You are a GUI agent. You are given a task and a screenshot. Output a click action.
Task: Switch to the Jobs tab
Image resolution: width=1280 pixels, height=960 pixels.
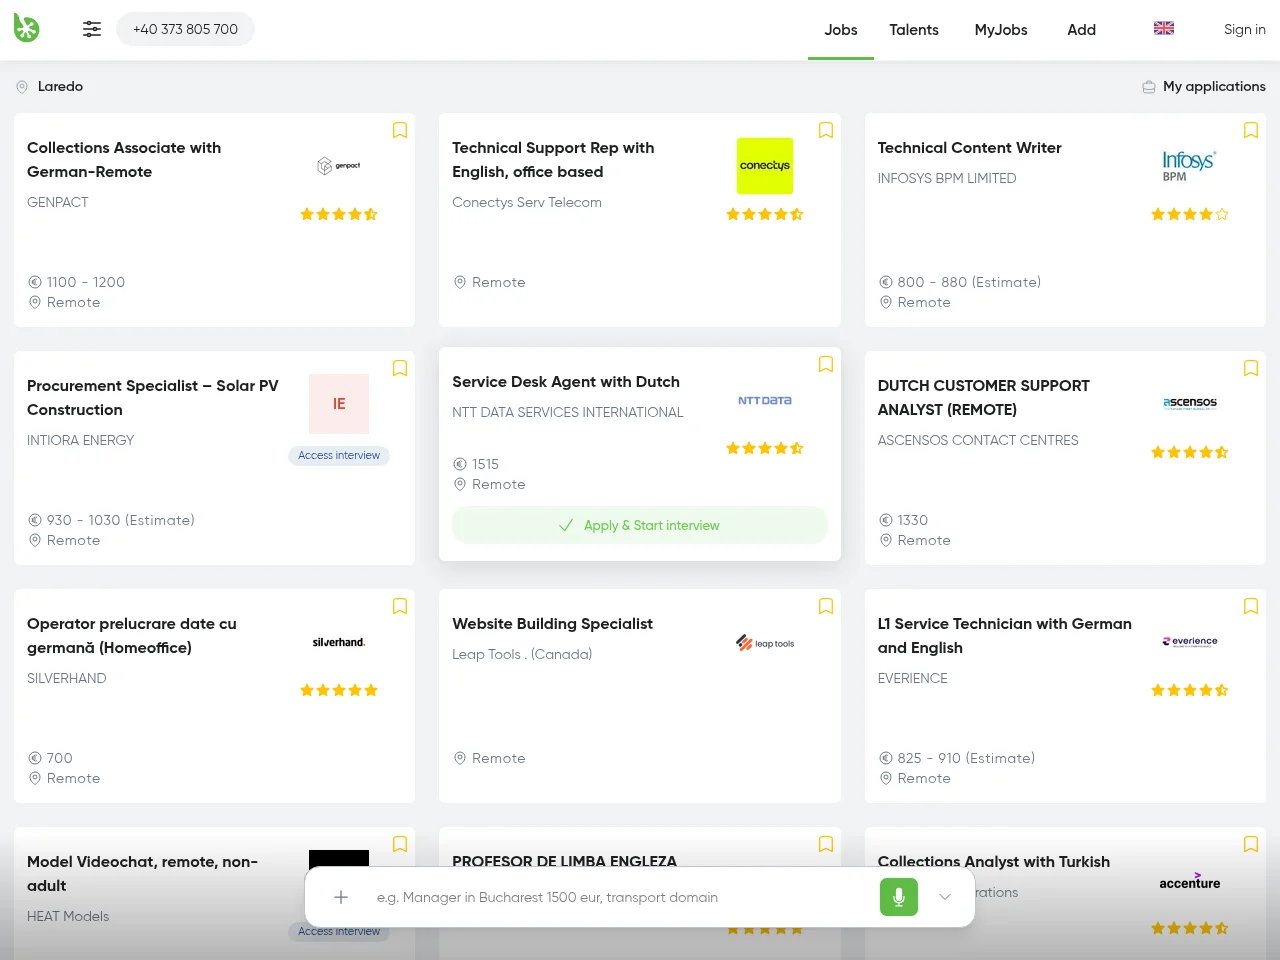[841, 30]
